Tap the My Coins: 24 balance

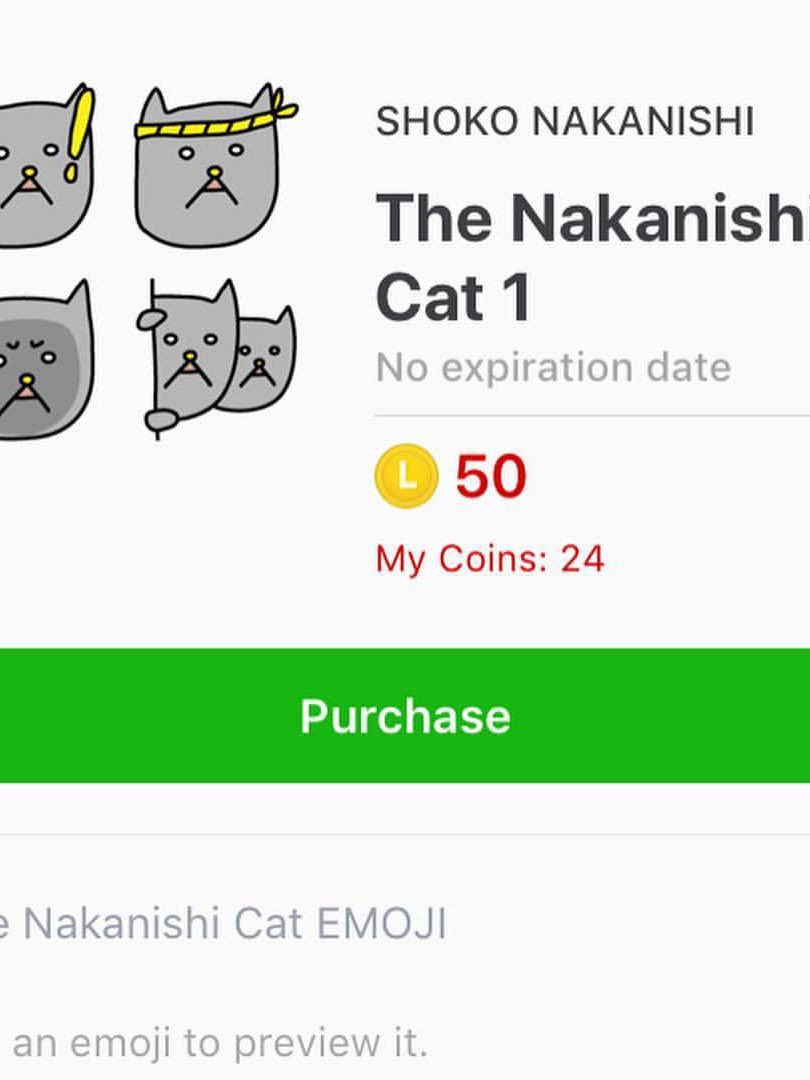point(490,558)
